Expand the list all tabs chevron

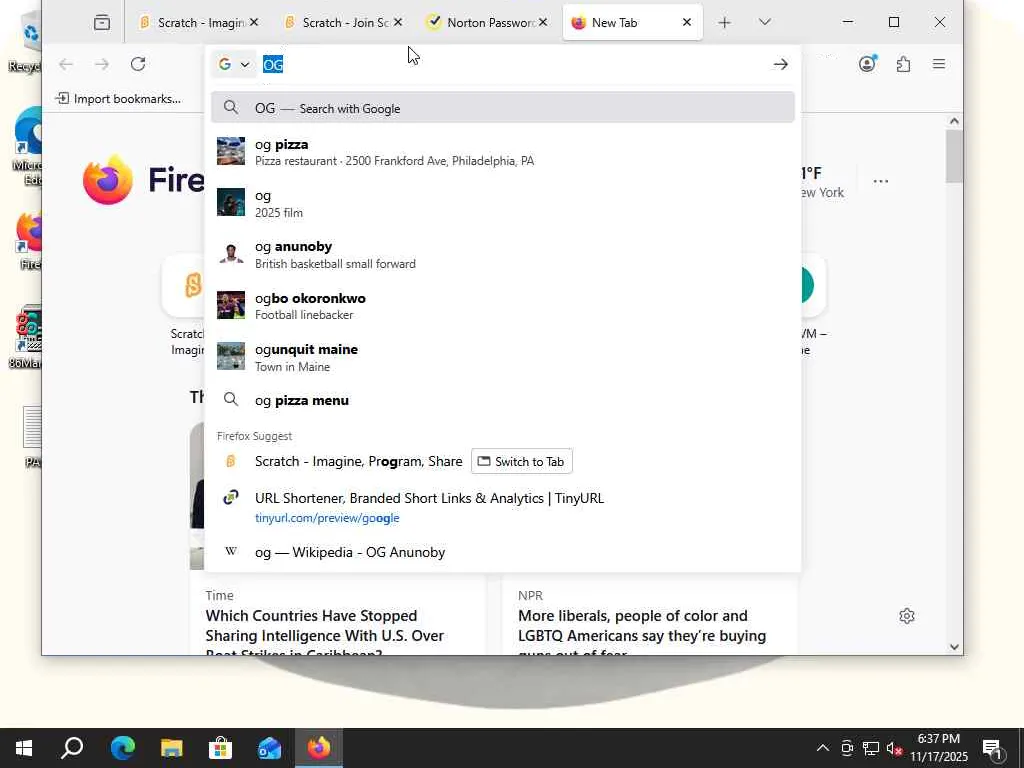(x=765, y=22)
